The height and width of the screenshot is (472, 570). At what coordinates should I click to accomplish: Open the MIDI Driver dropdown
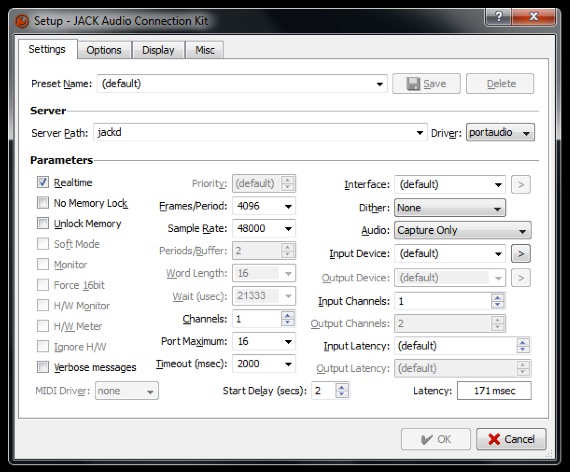(x=127, y=391)
